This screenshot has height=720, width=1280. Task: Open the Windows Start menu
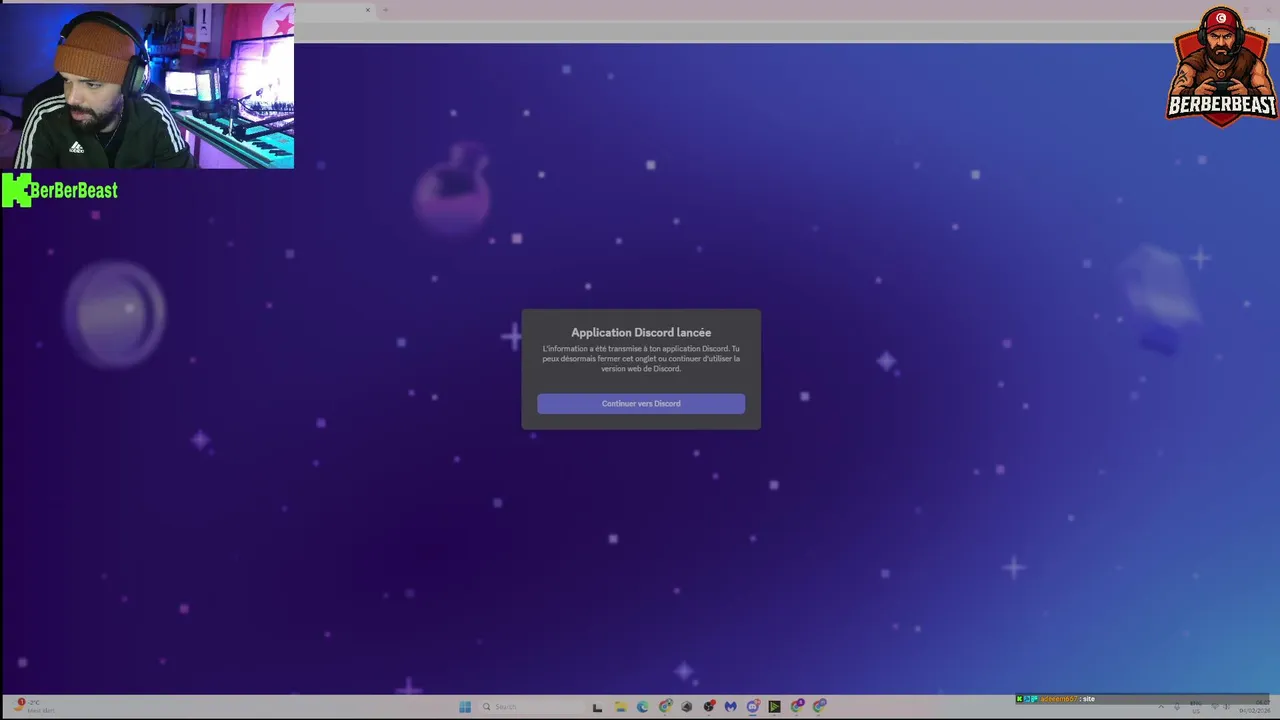pyautogui.click(x=465, y=707)
